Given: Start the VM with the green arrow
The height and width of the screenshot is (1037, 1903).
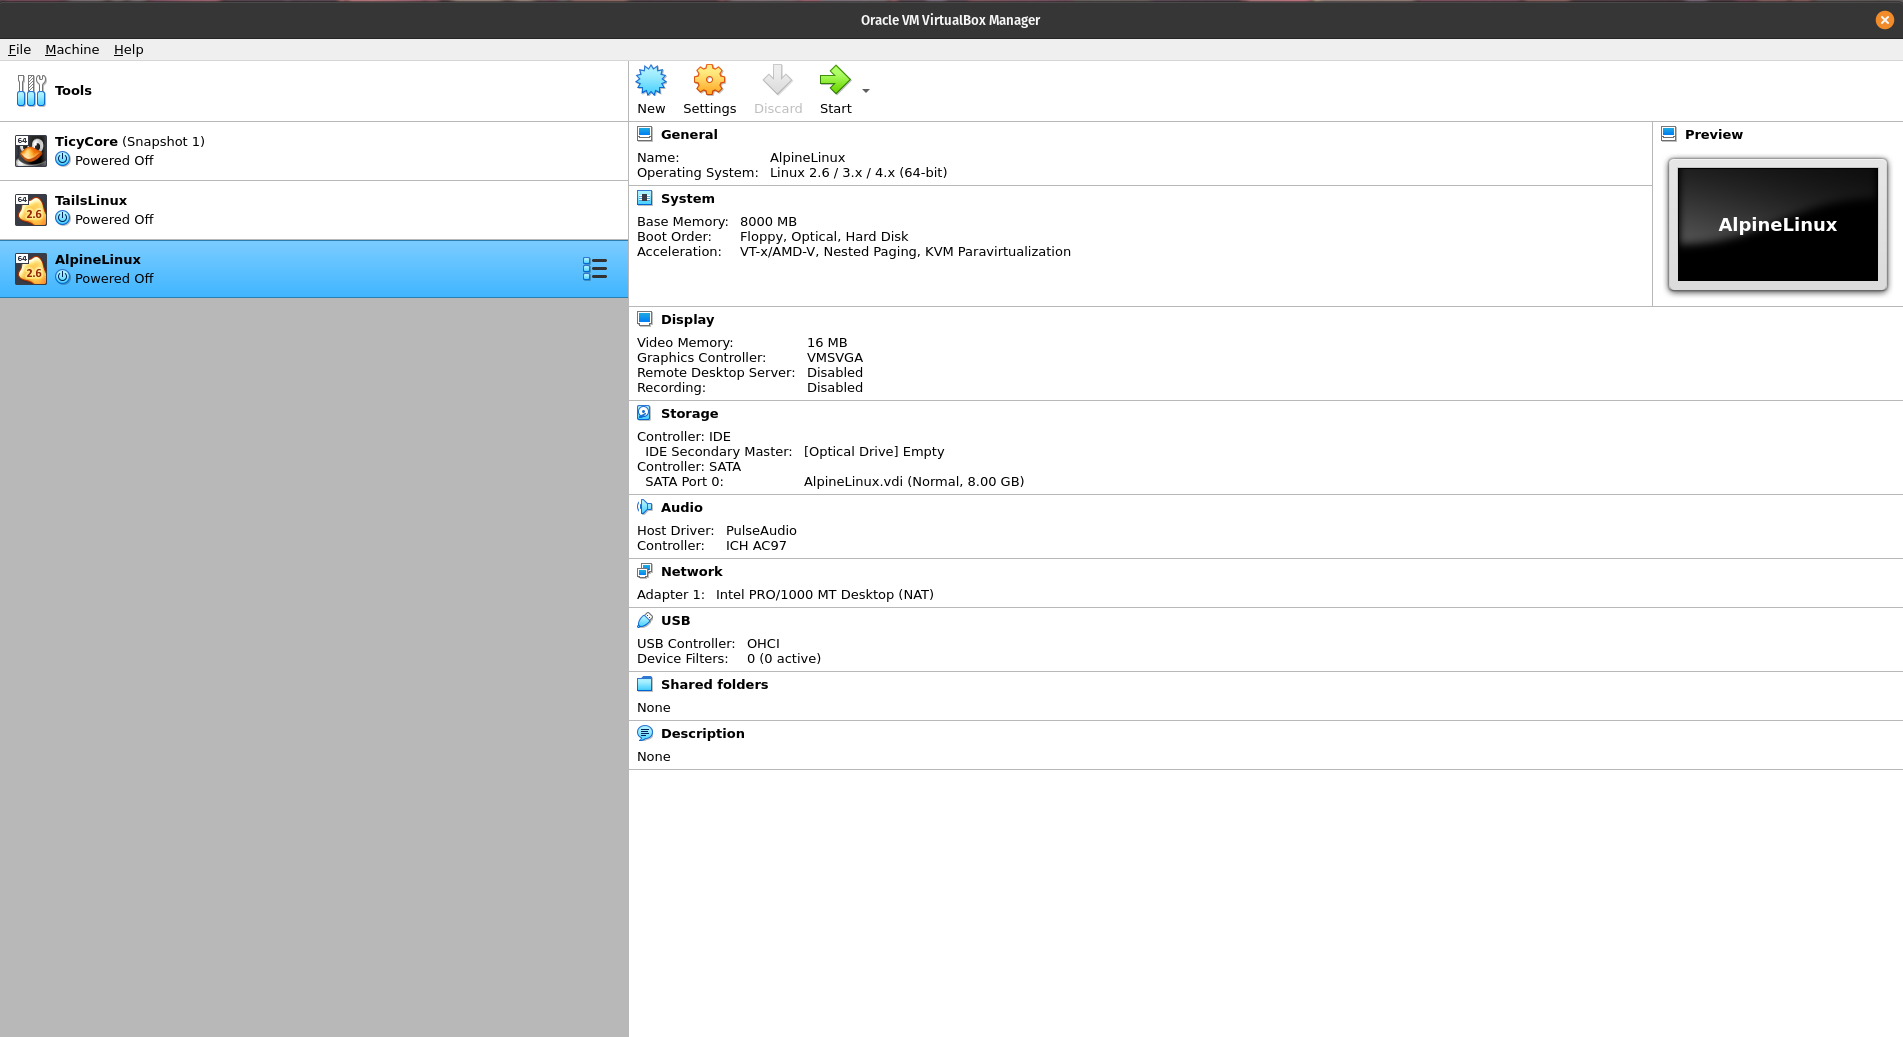Looking at the screenshot, I should [835, 80].
